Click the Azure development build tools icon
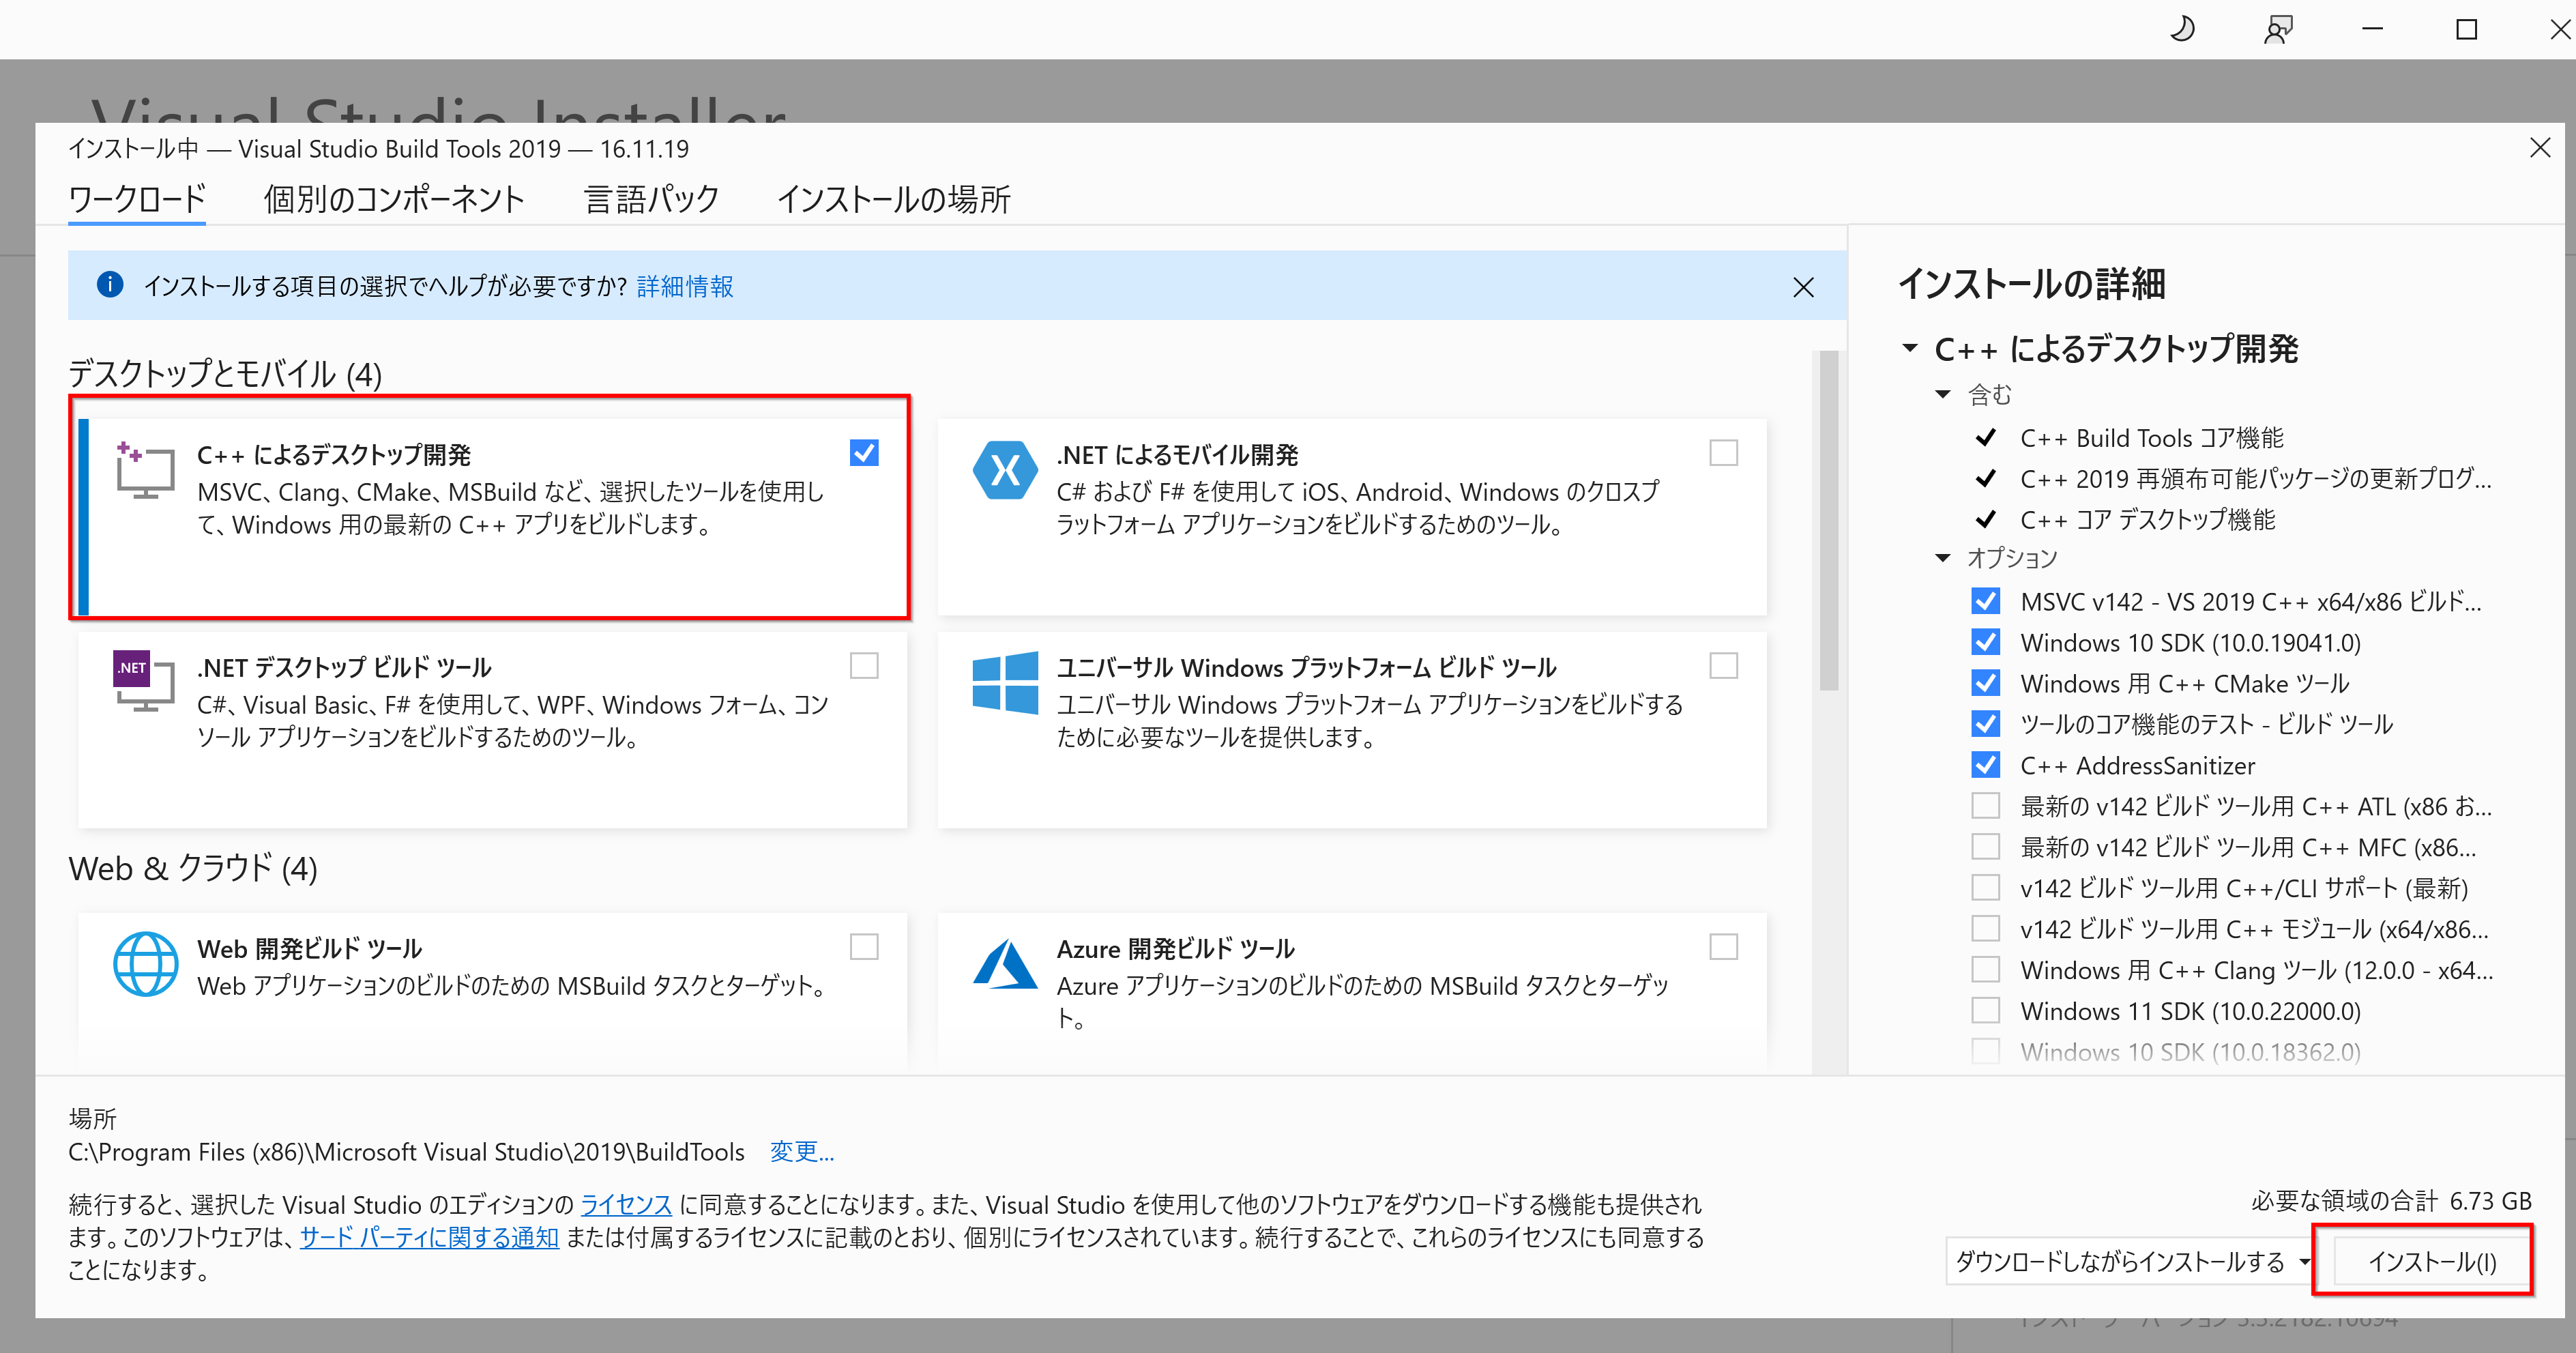 coord(1004,964)
